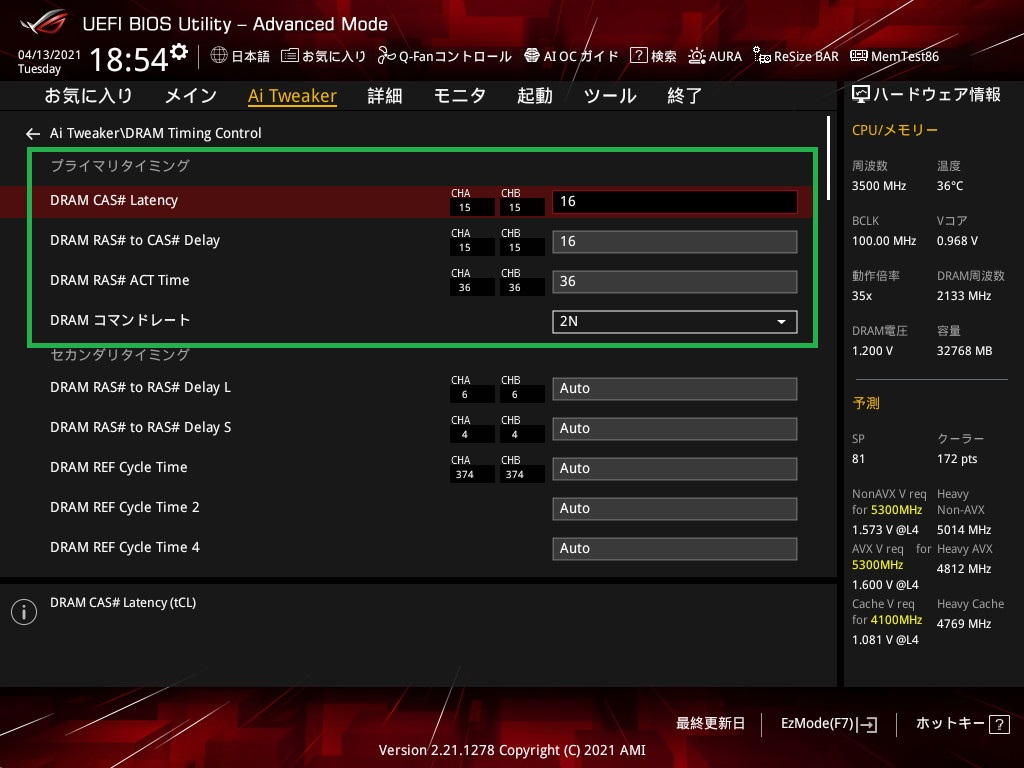Viewport: 1024px width, 768px height.
Task: Click the DRAM CAS# Latency (tCL) description
Action: 123,603
